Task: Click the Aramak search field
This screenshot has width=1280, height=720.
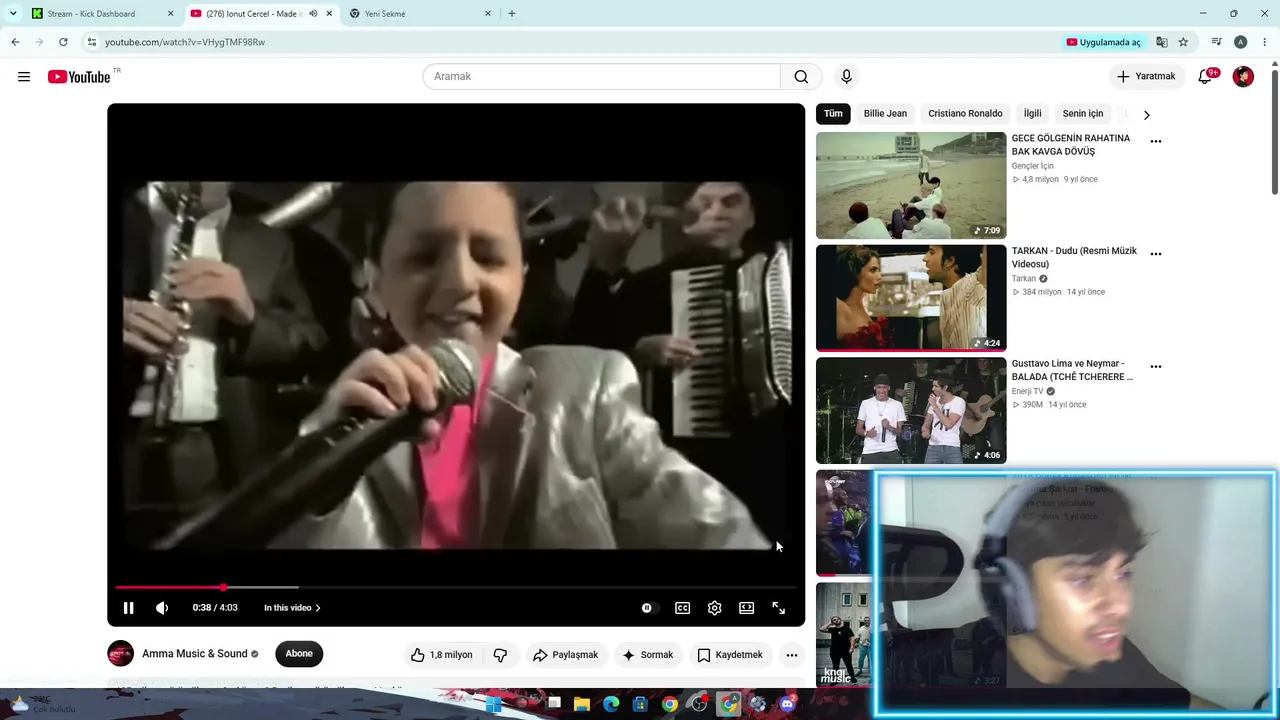Action: tap(601, 77)
